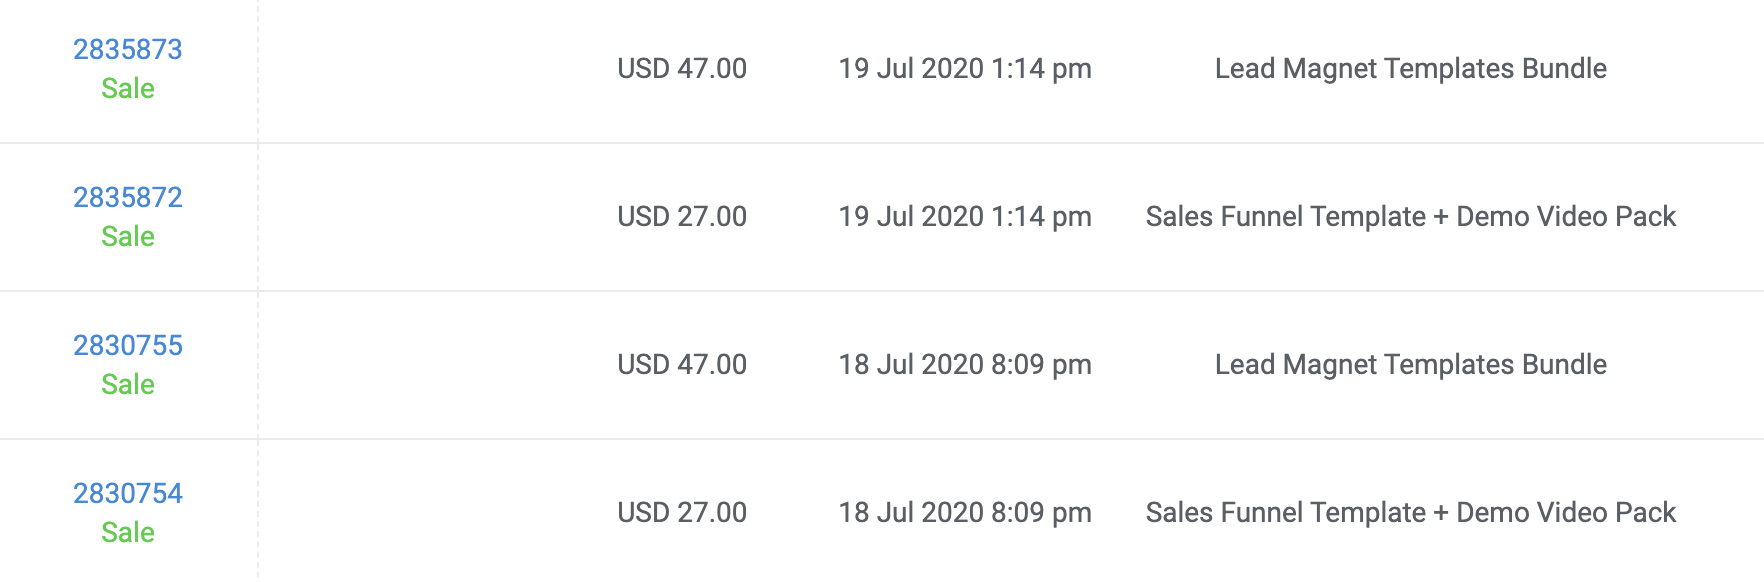Select USD 47.00 amount for transaction 2830755
The height and width of the screenshot is (582, 1764).
click(682, 364)
